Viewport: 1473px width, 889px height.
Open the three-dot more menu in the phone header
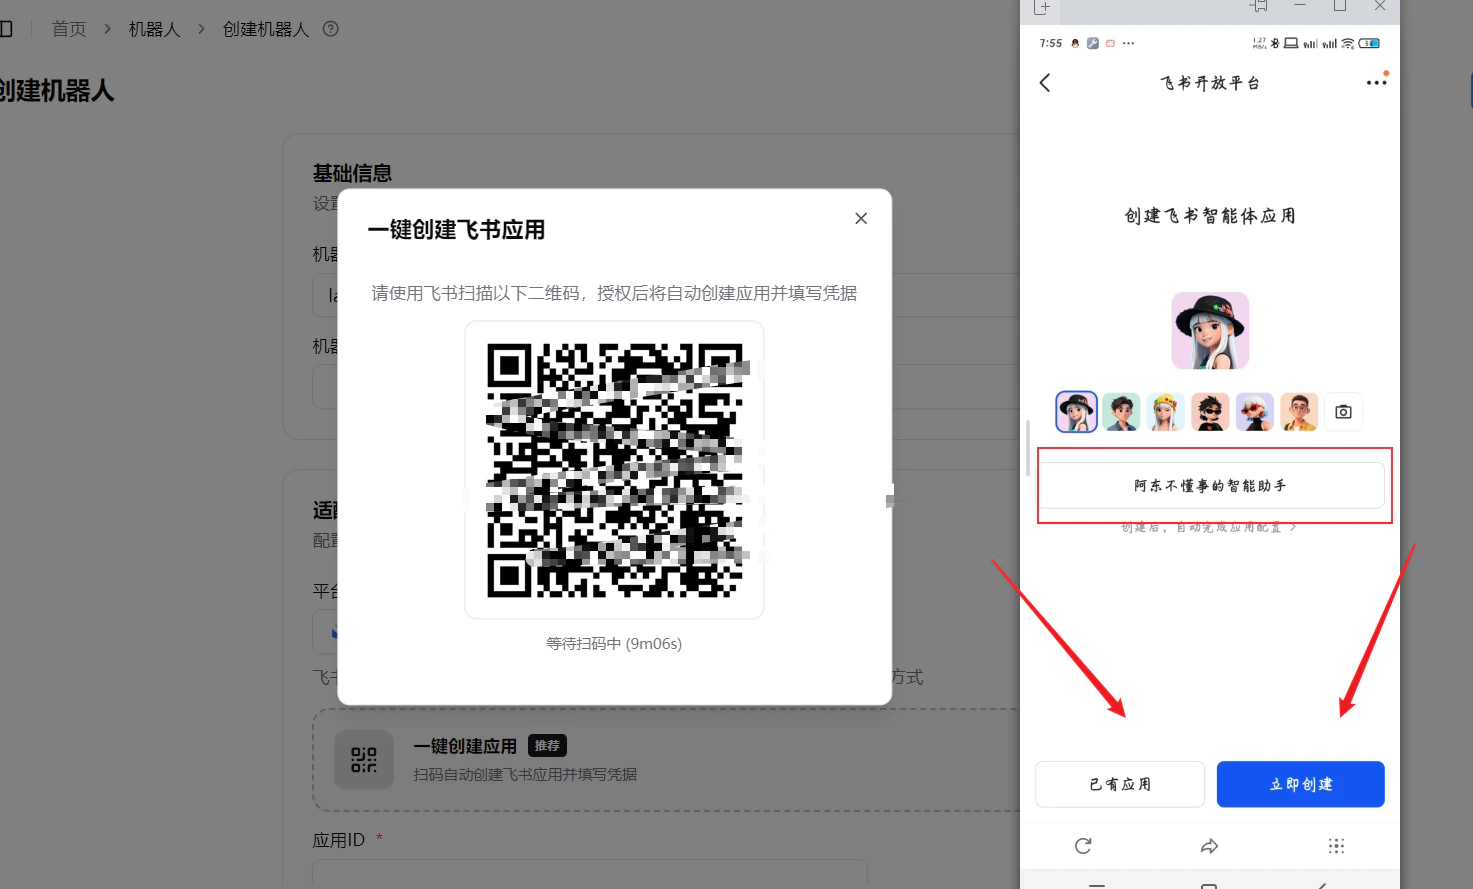click(x=1376, y=83)
